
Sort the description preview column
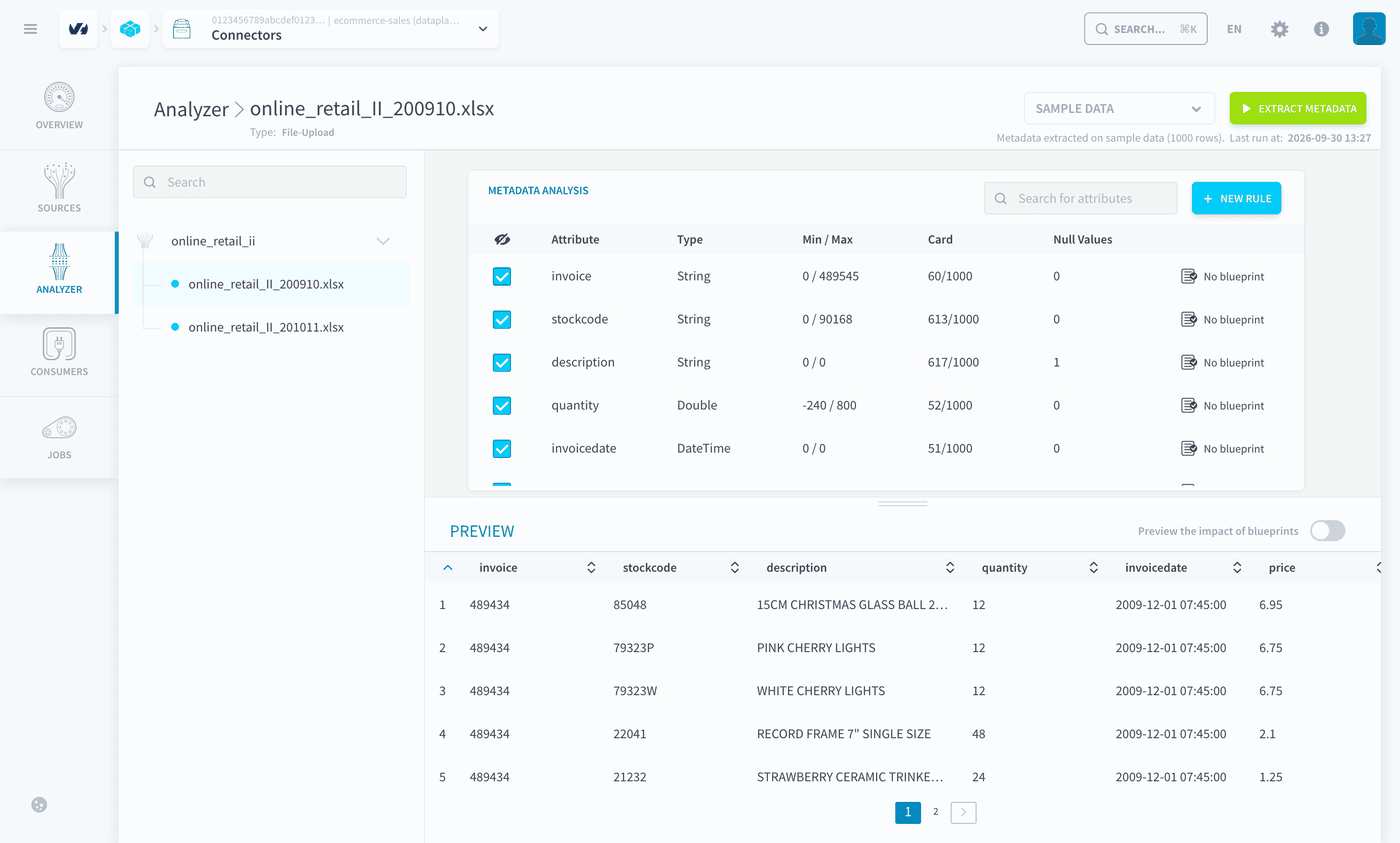coord(950,567)
